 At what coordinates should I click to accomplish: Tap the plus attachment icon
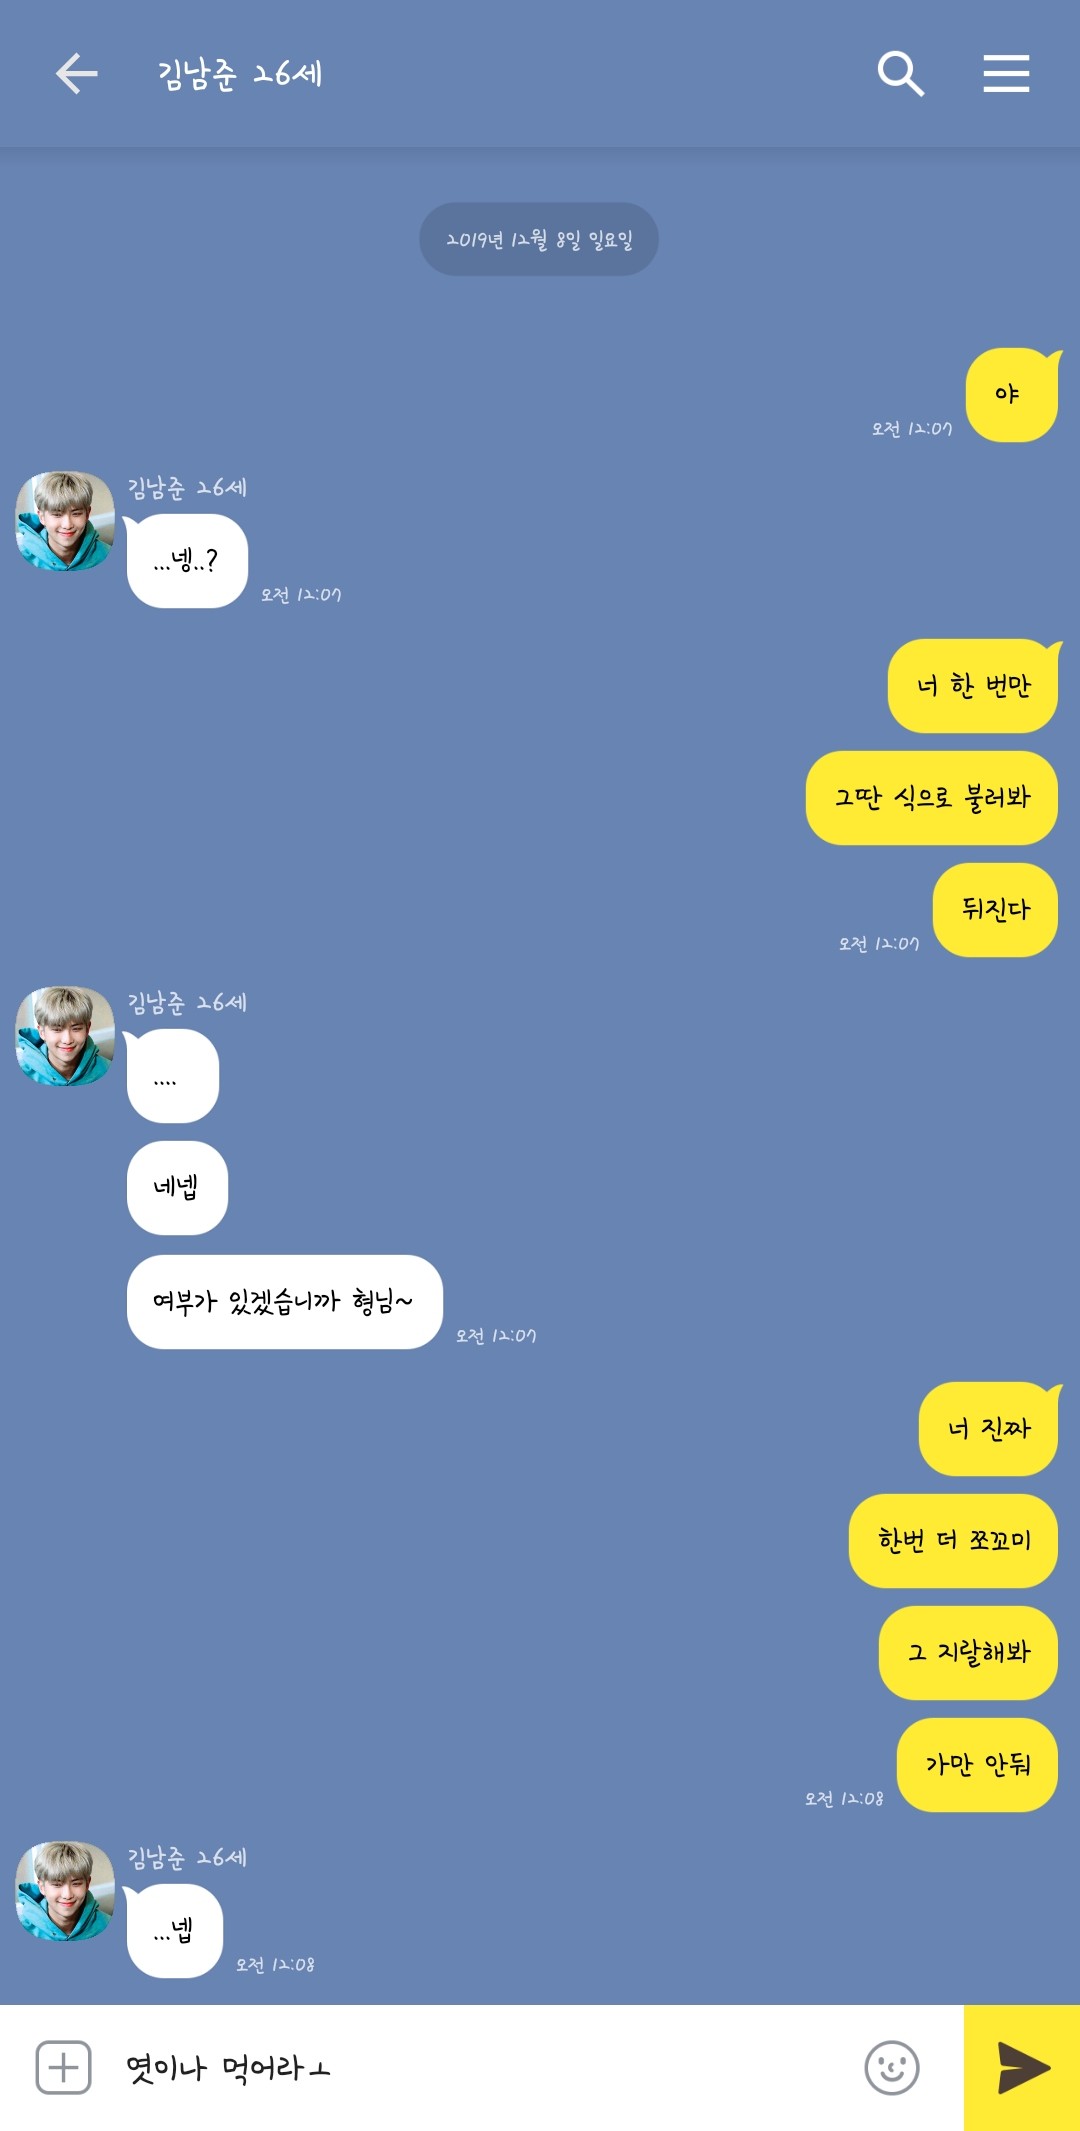pos(64,2067)
